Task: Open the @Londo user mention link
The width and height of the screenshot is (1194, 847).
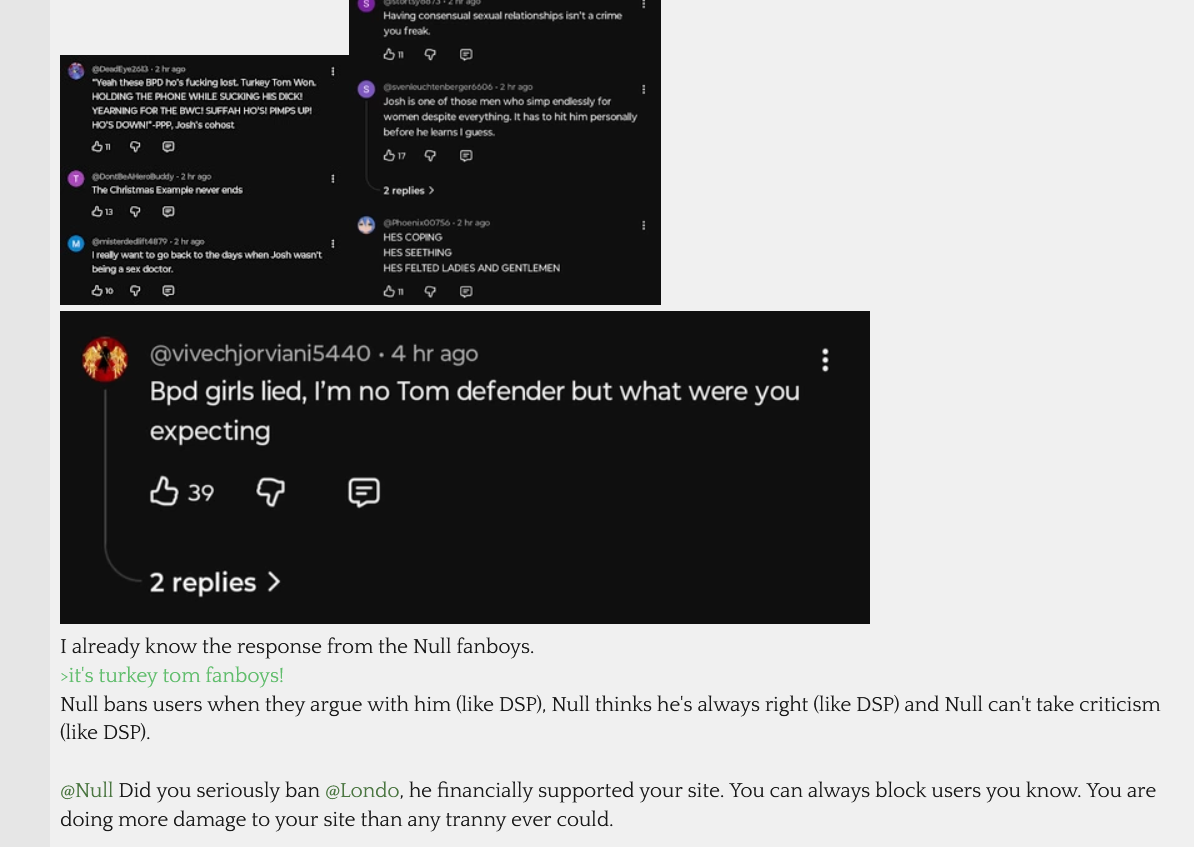Action: point(362,790)
